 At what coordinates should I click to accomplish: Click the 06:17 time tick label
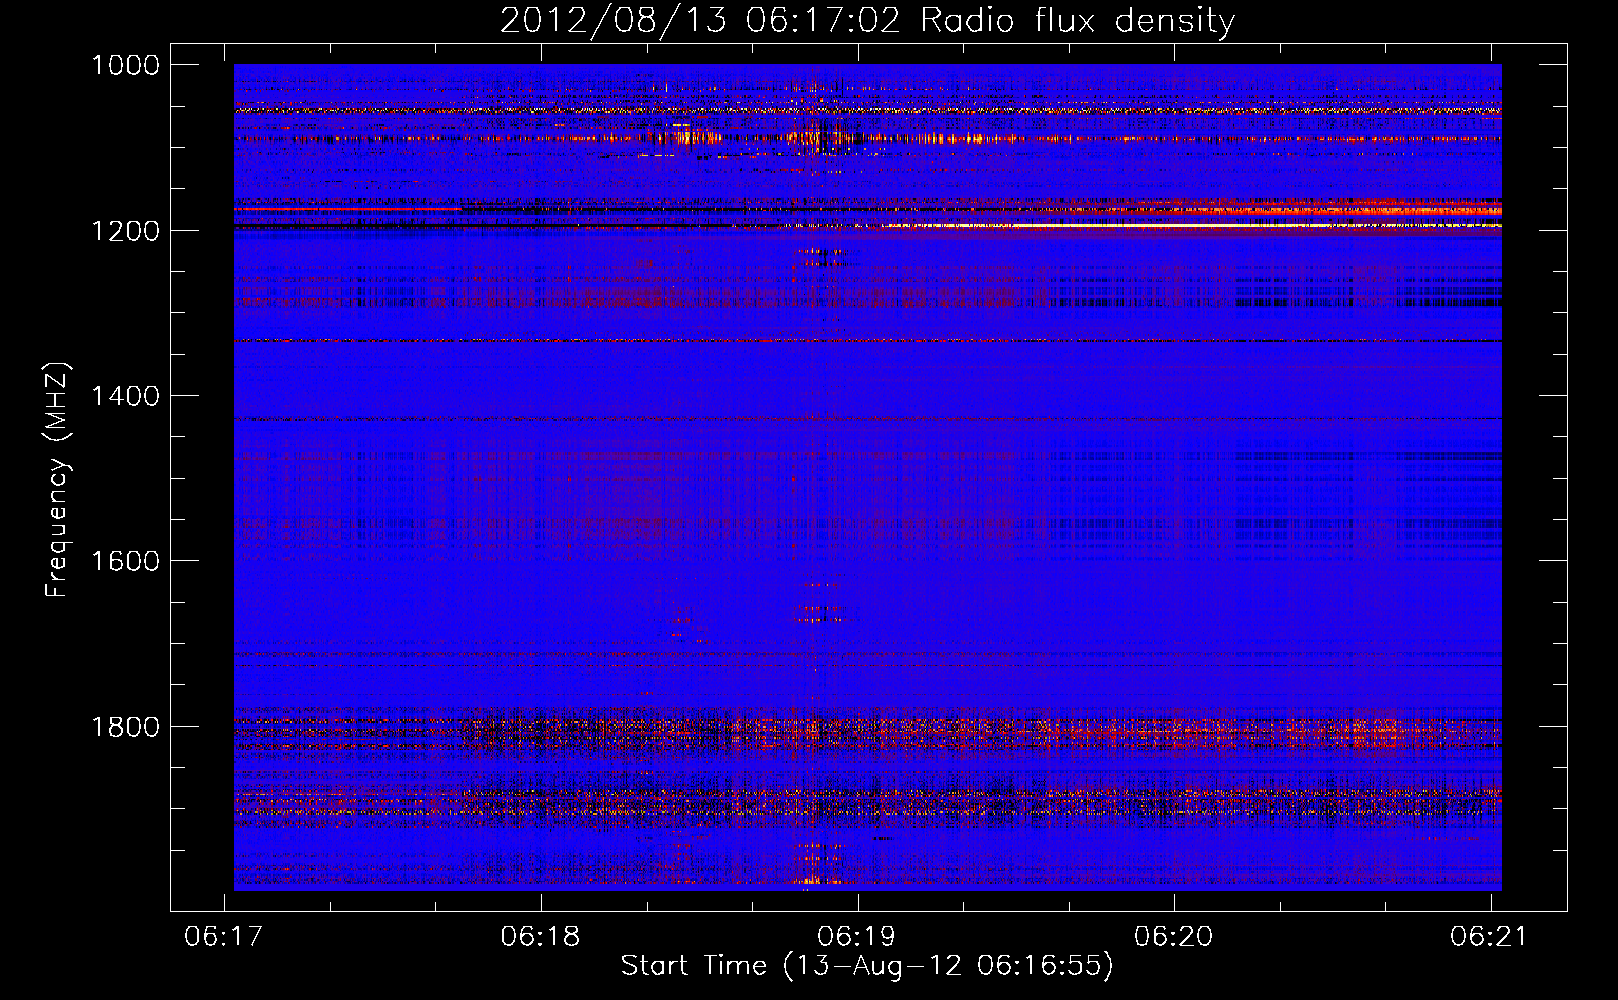(x=225, y=936)
